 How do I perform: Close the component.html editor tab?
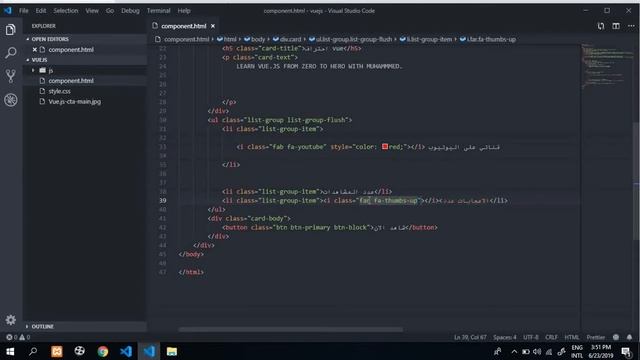point(213,26)
